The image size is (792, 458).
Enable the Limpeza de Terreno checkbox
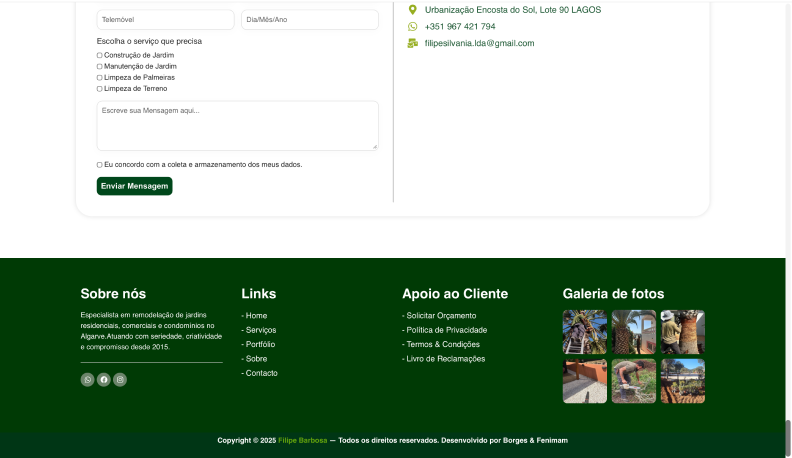[x=100, y=88]
